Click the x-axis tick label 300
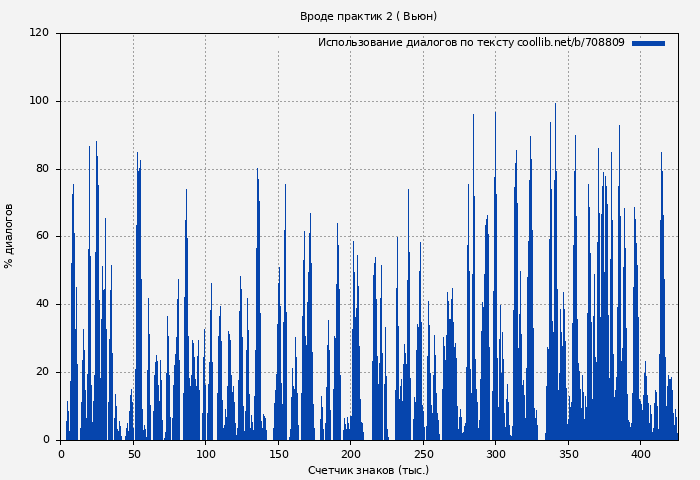 tap(495, 454)
